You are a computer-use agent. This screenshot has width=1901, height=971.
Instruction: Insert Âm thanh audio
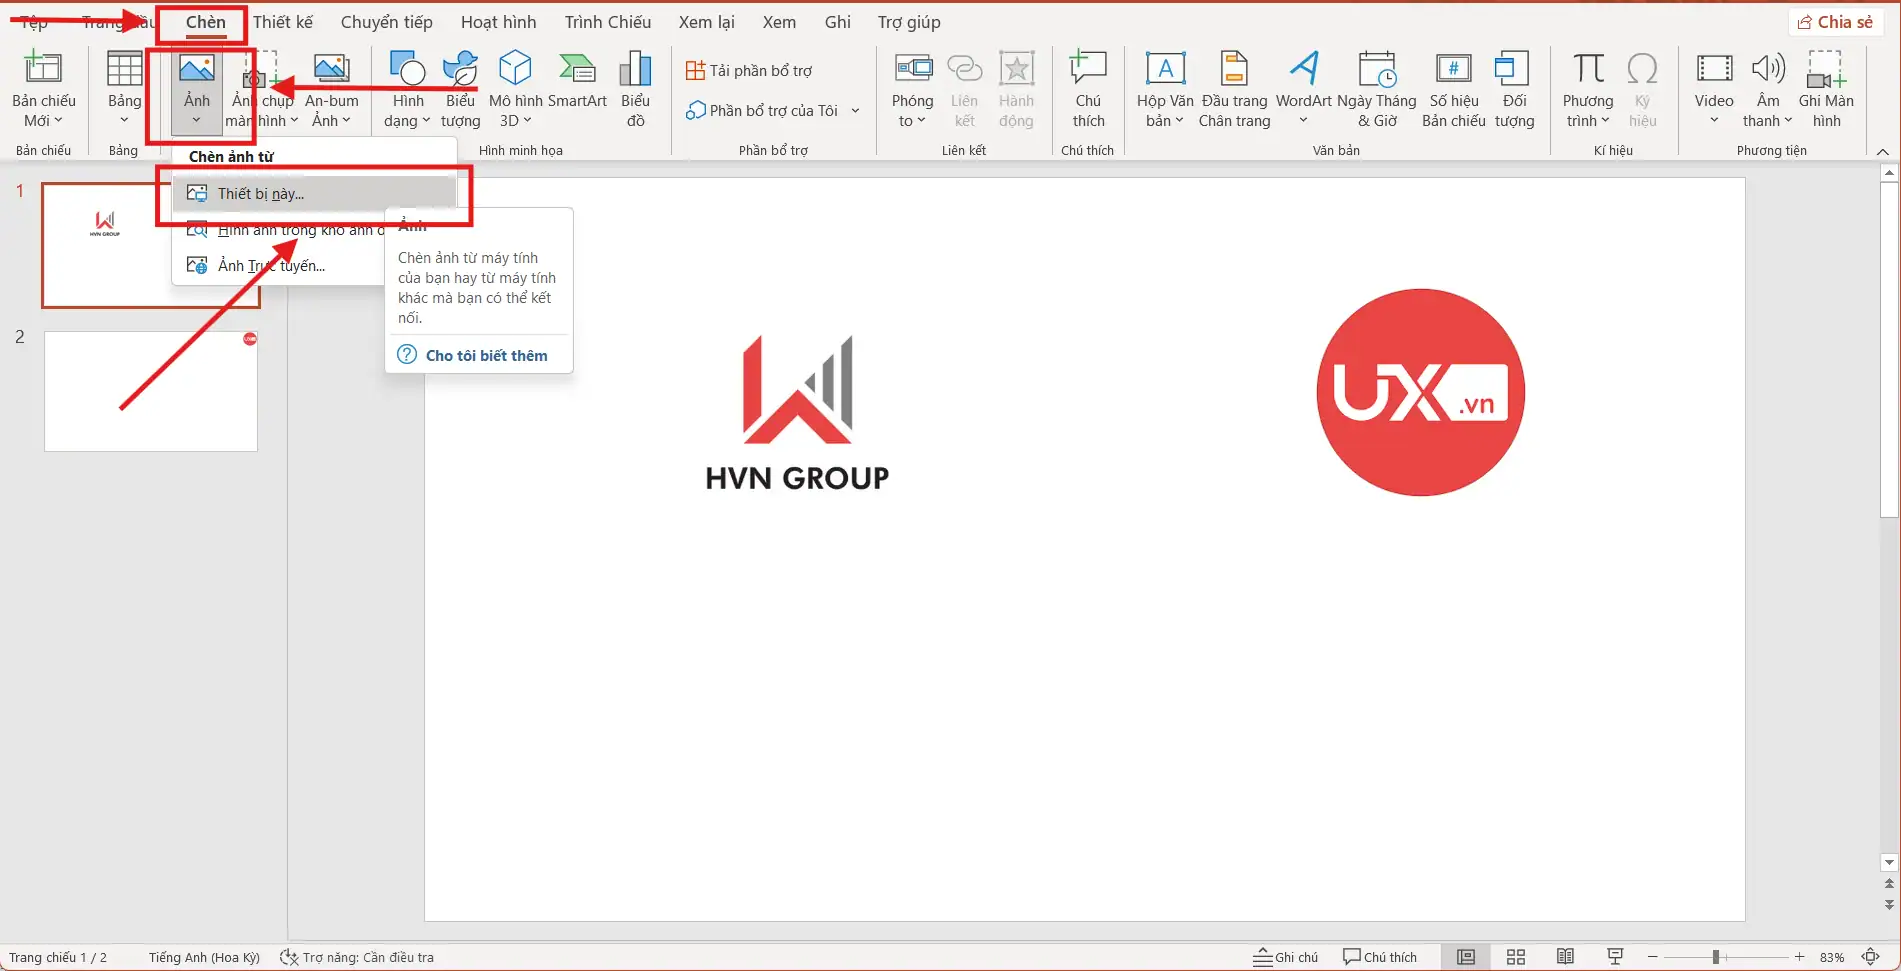[1768, 88]
